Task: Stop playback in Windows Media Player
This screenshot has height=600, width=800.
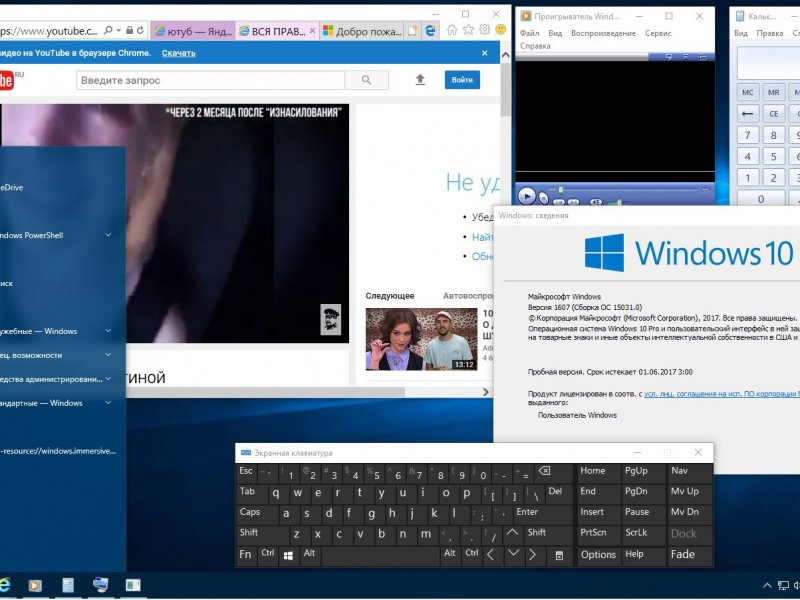Action: point(544,198)
